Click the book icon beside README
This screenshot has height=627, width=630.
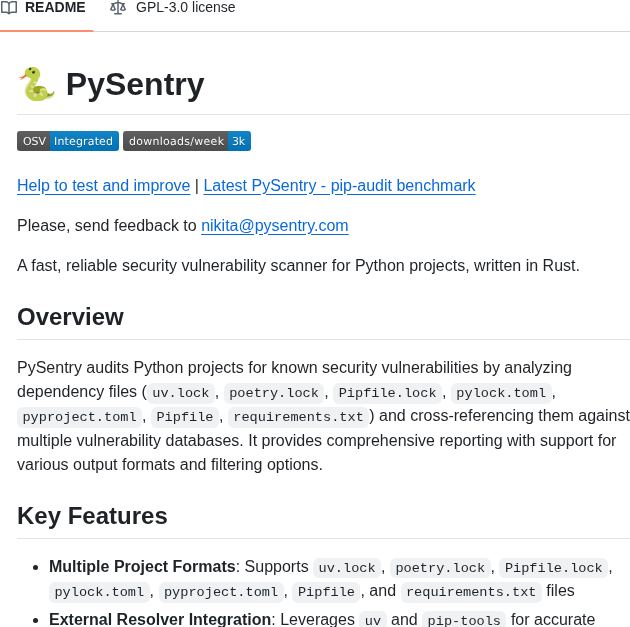9,8
